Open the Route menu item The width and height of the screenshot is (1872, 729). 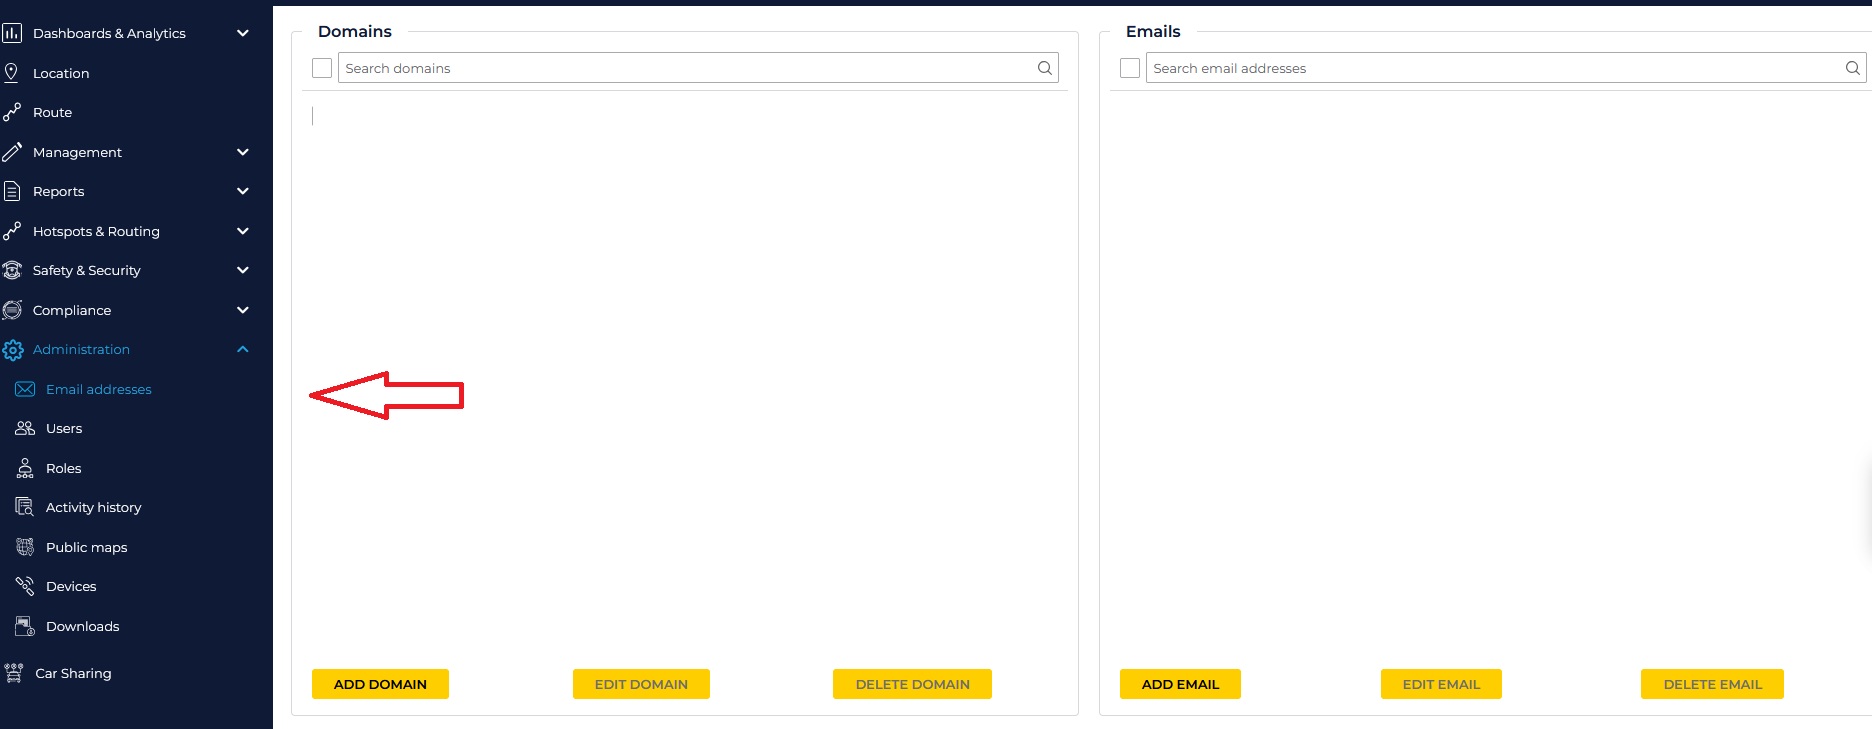[x=52, y=112]
